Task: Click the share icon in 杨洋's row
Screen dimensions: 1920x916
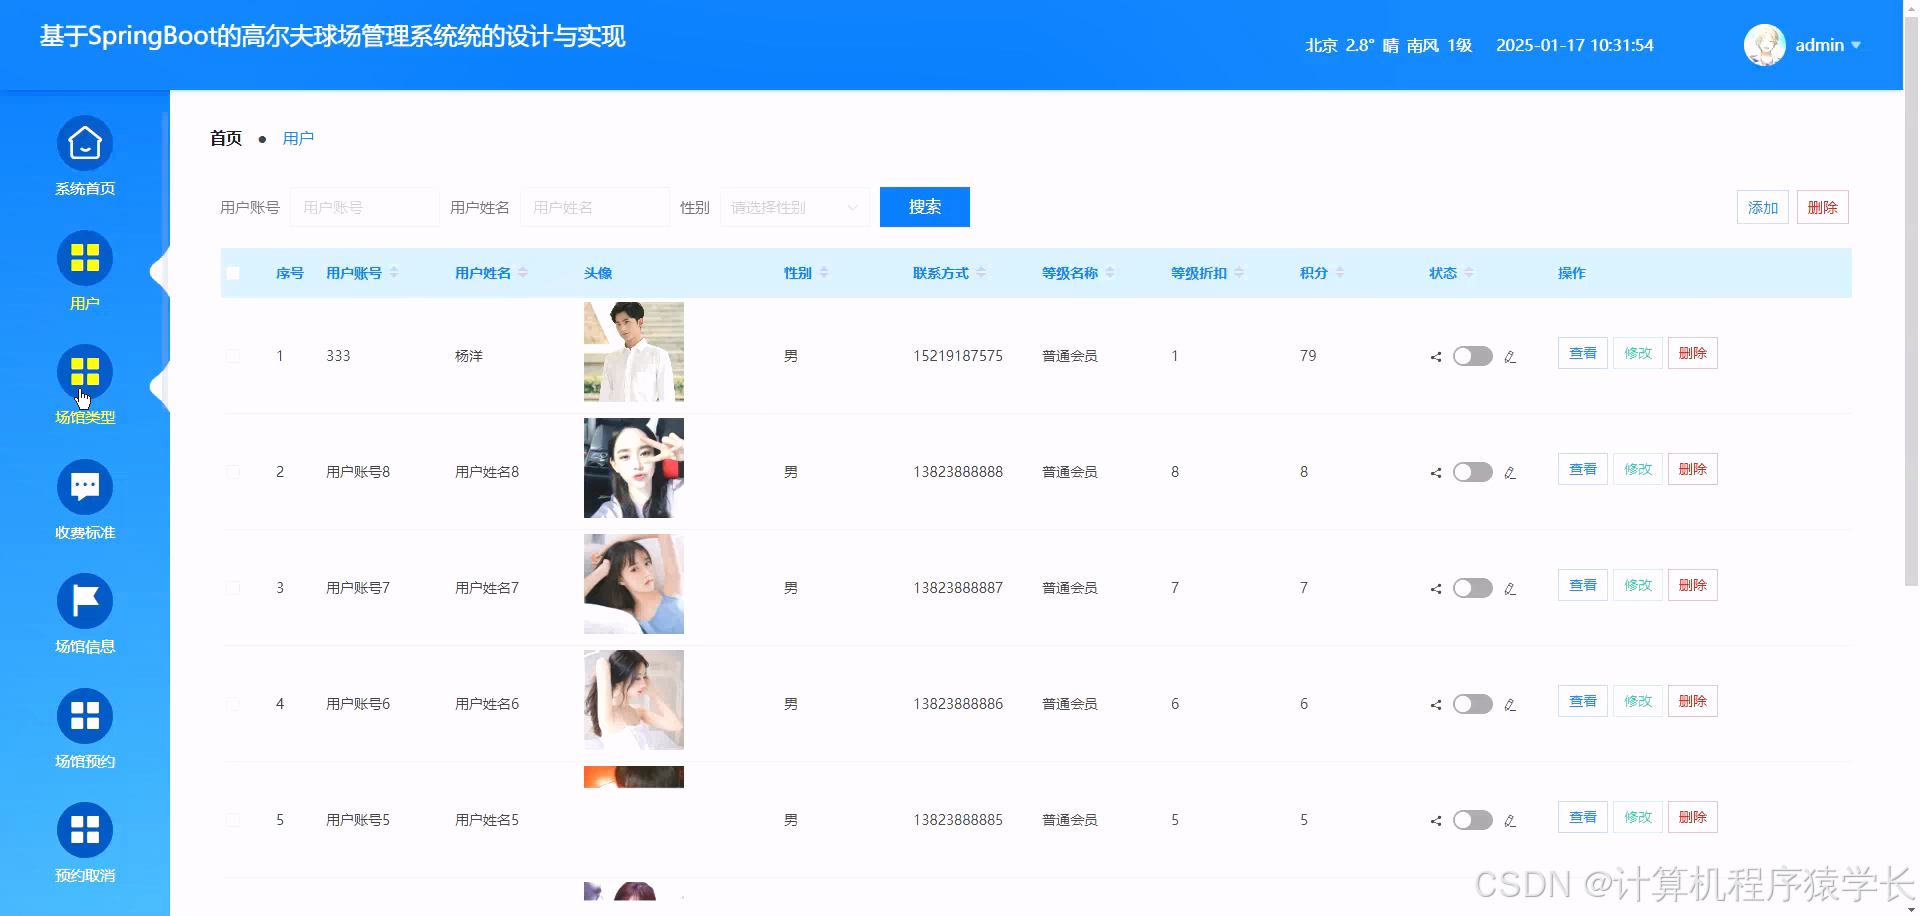Action: 1434,356
